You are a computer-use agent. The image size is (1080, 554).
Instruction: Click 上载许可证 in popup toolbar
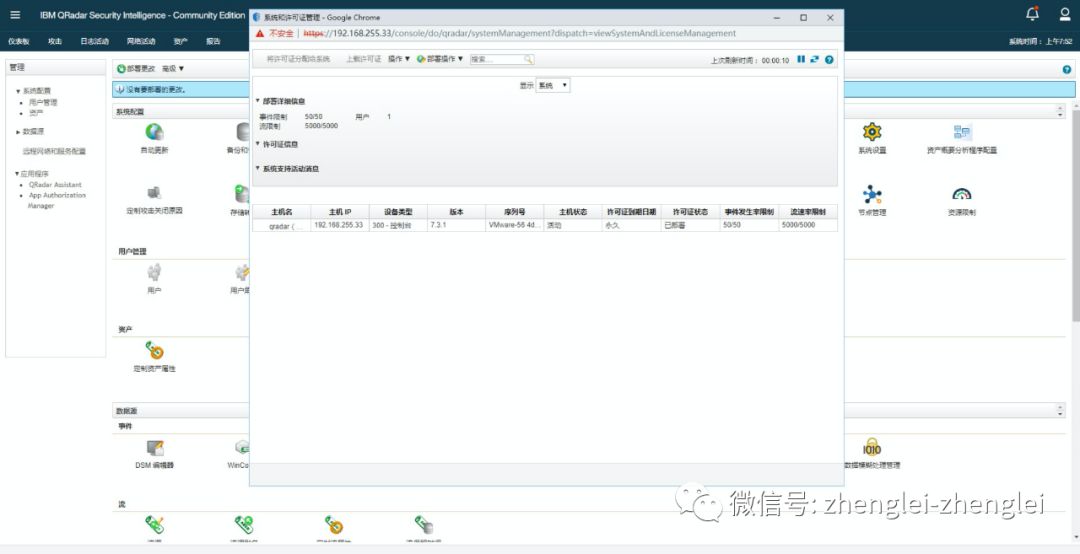click(364, 60)
